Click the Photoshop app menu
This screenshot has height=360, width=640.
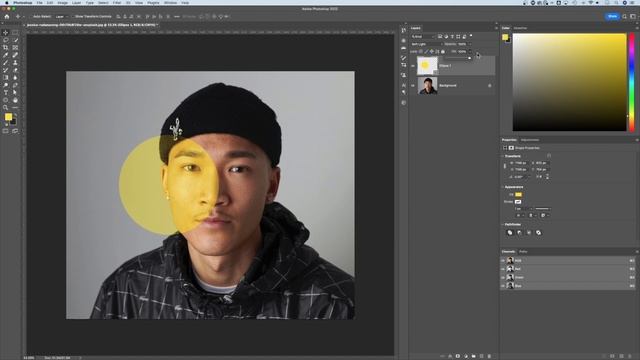(x=22, y=2)
